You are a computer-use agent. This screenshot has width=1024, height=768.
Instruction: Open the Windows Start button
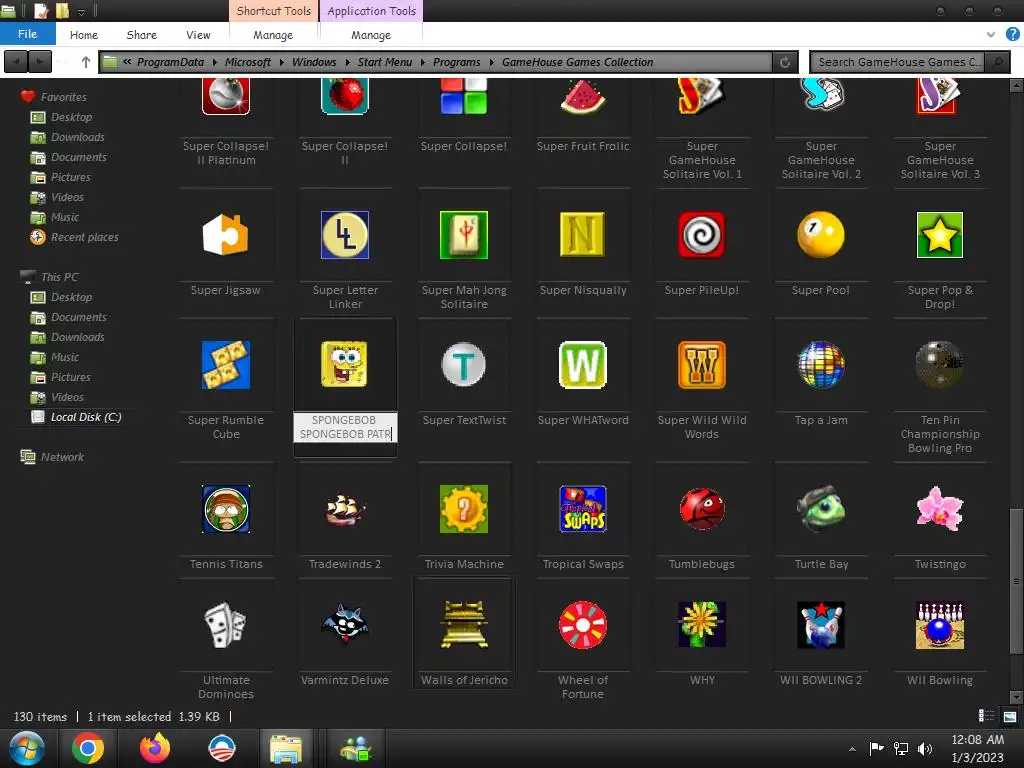[x=27, y=748]
